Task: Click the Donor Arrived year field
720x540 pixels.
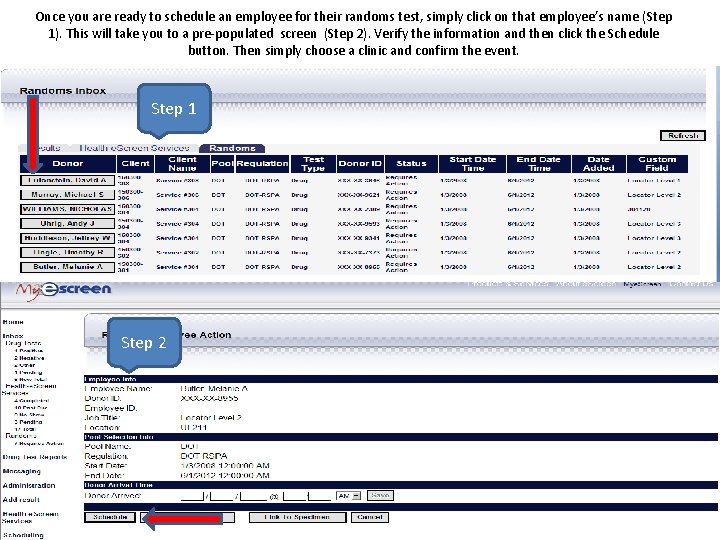Action: [x=254, y=496]
